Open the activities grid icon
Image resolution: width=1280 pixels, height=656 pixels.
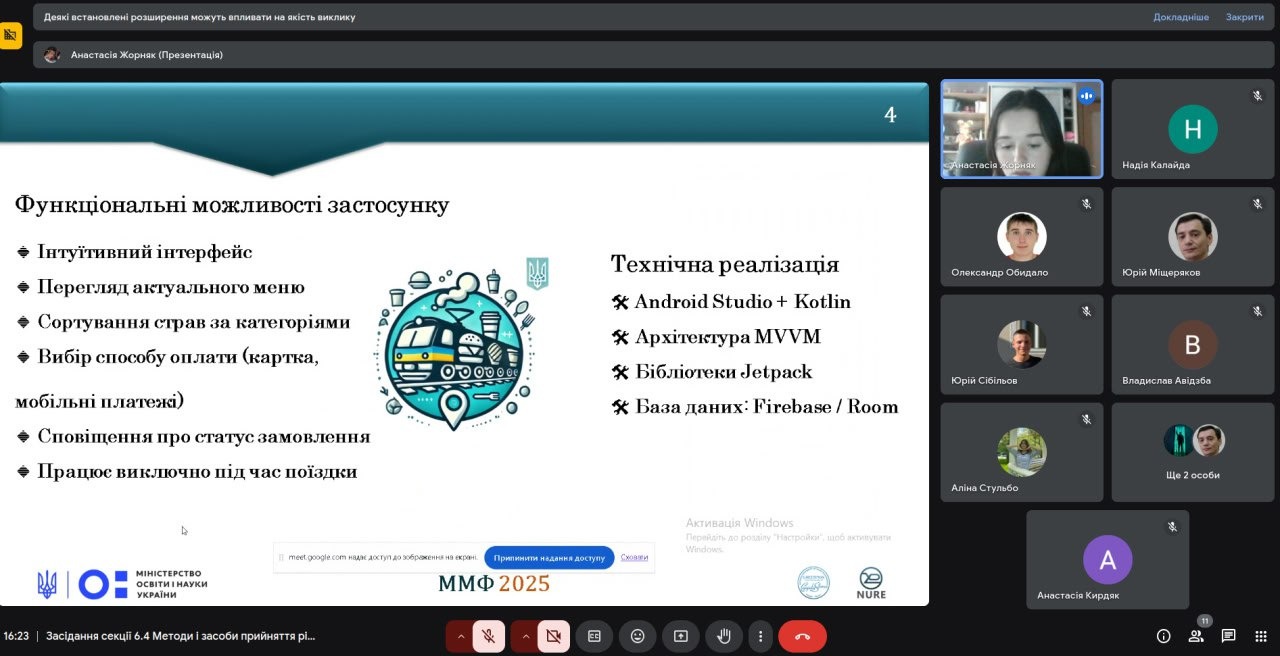pyautogui.click(x=1261, y=636)
